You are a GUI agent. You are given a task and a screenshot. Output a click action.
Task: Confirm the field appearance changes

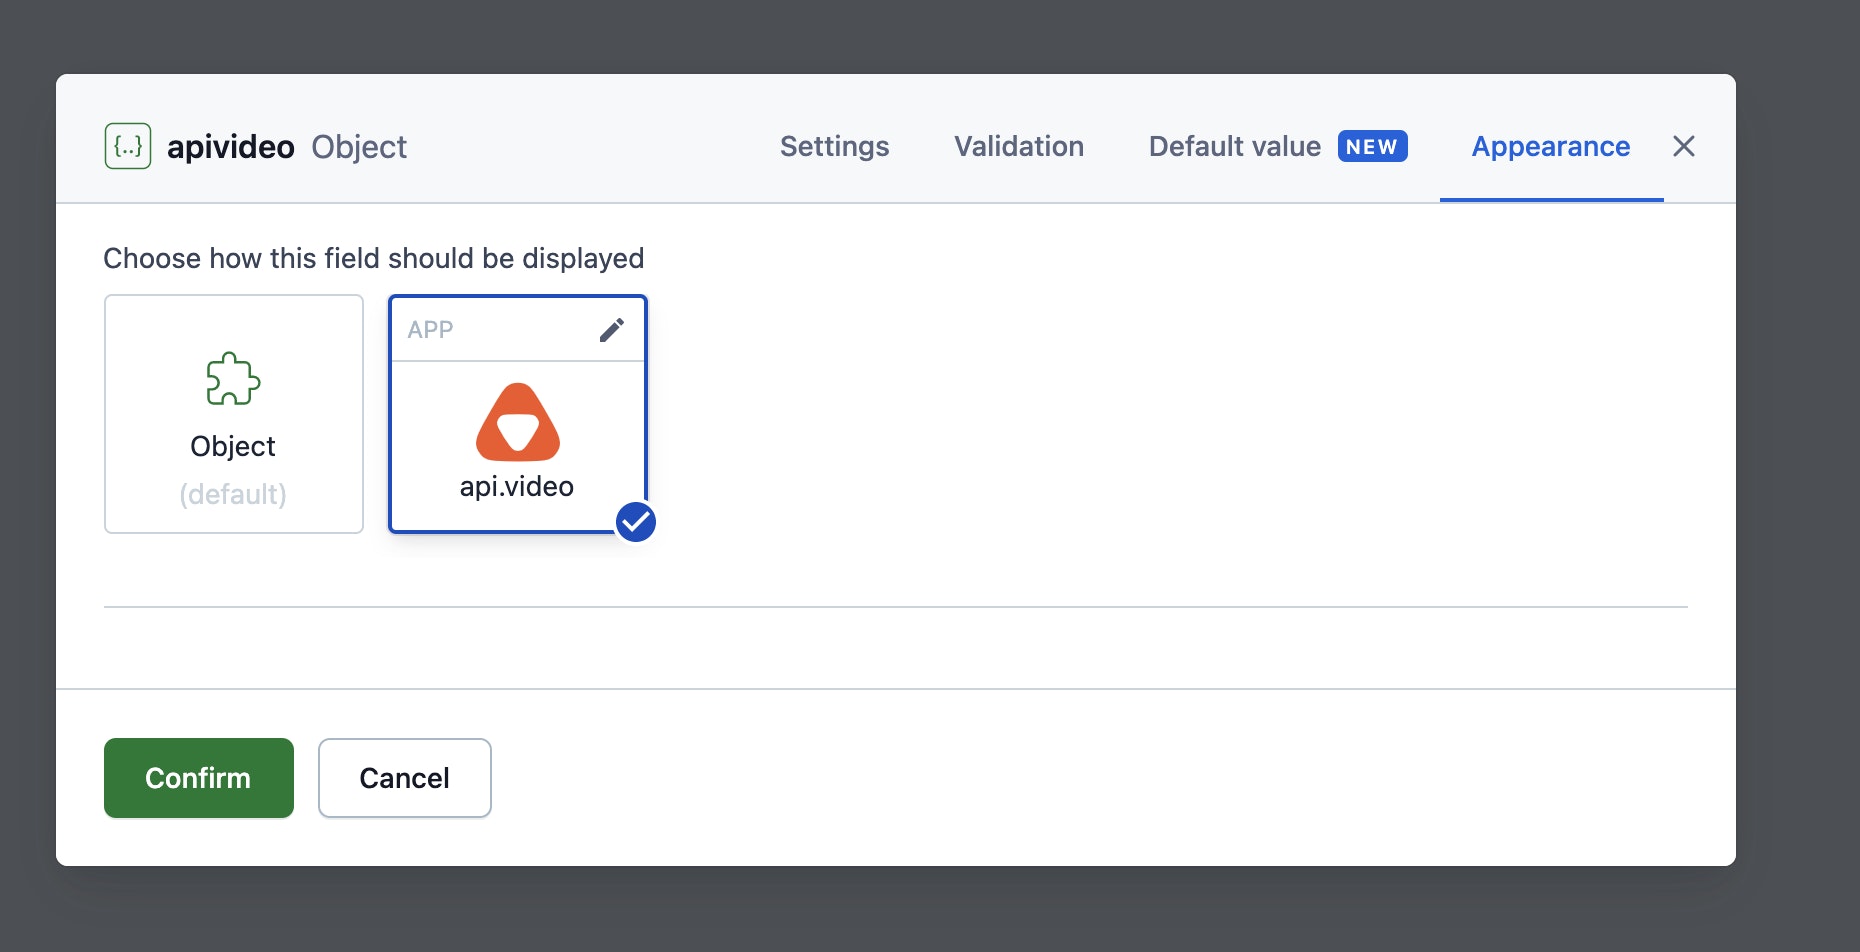coord(199,778)
